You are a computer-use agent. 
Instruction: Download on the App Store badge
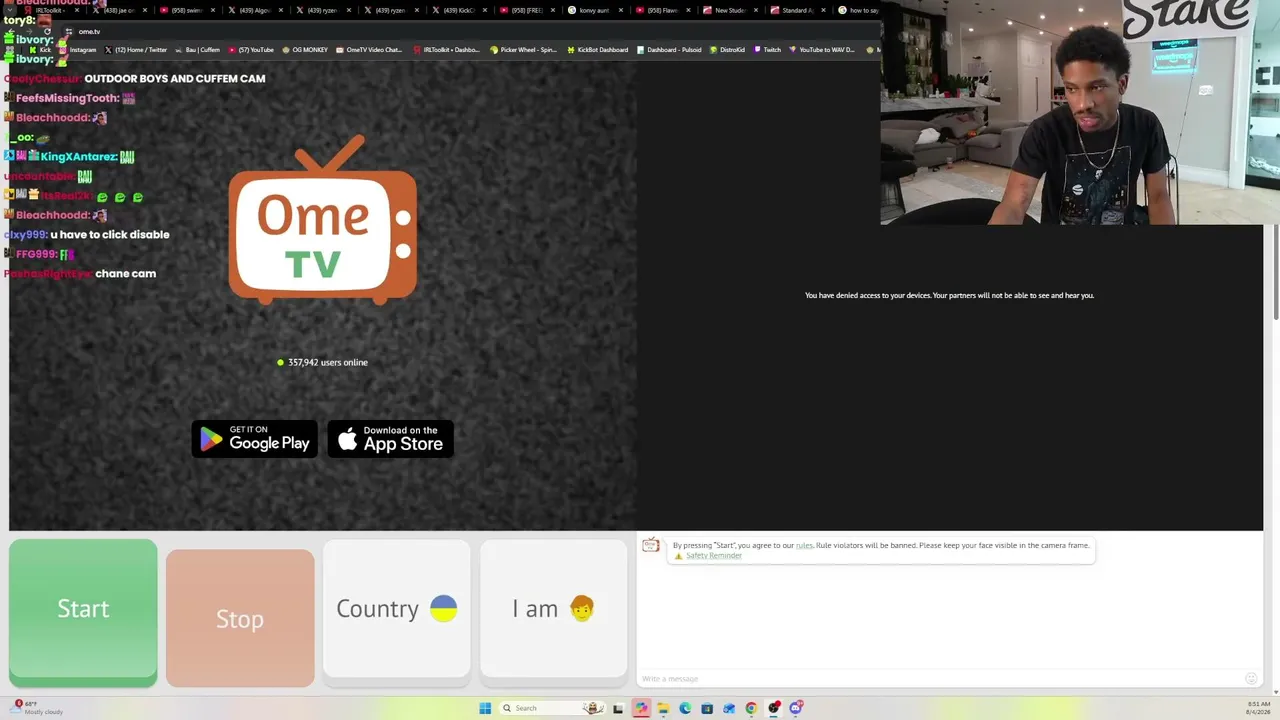click(x=391, y=439)
